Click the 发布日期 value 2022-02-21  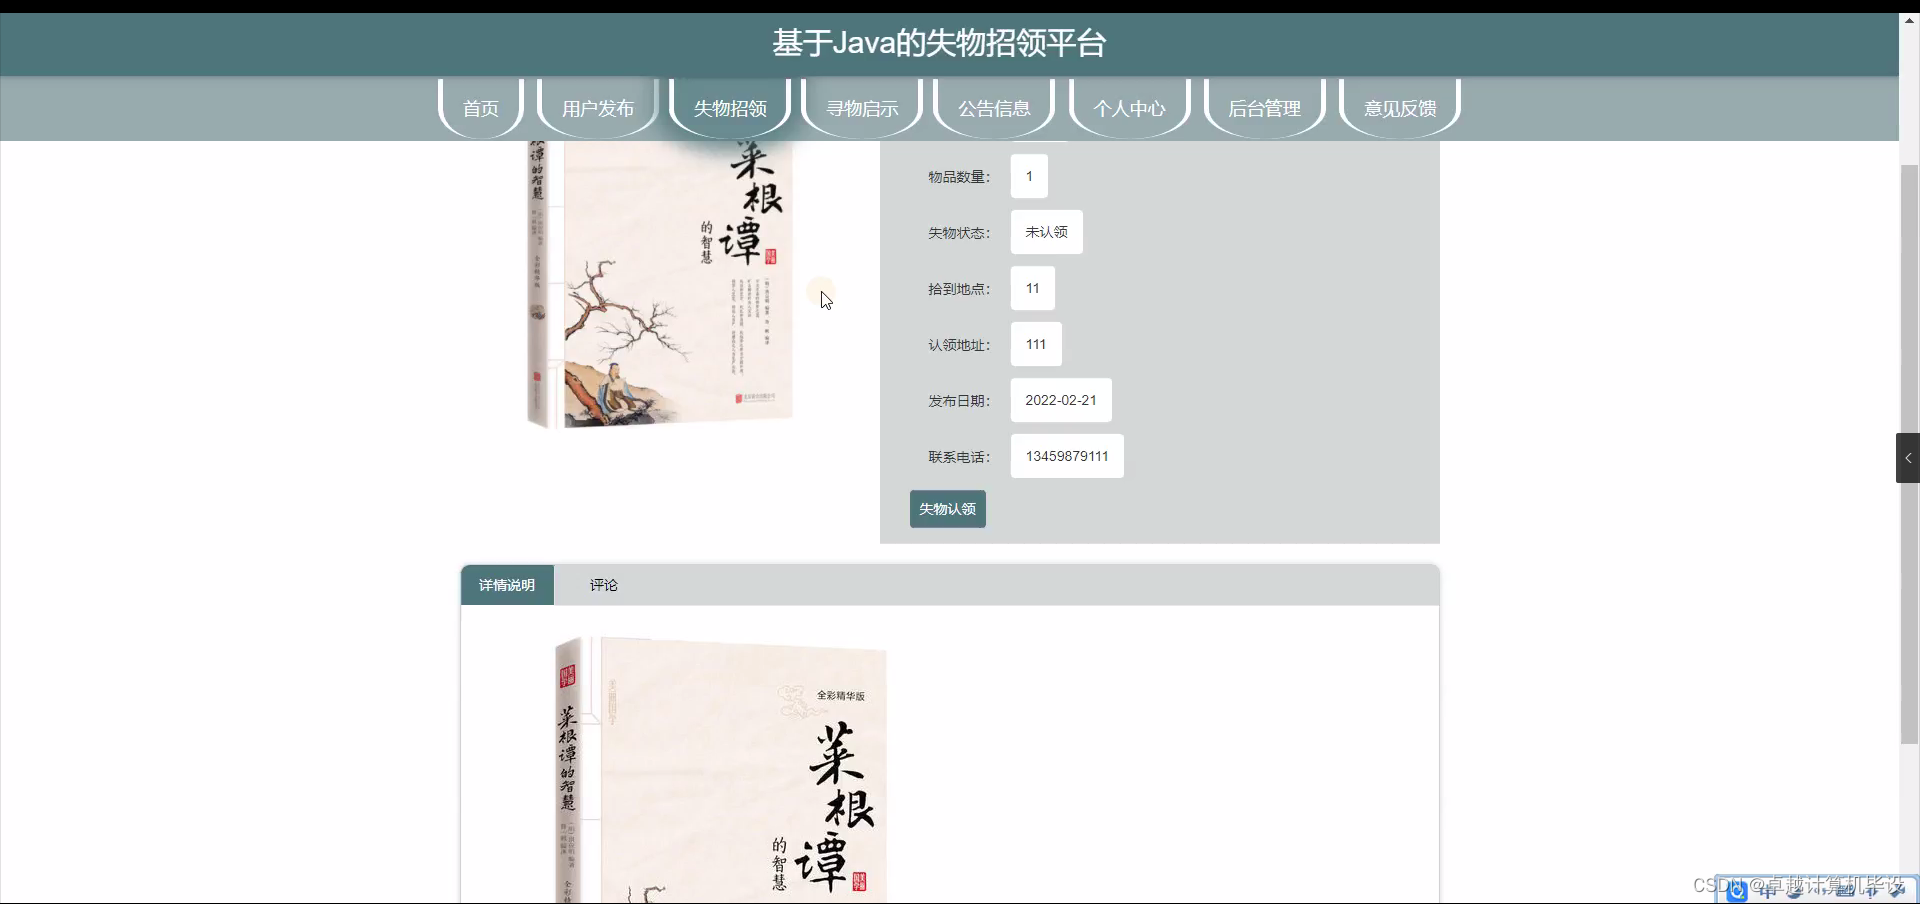tap(1061, 400)
